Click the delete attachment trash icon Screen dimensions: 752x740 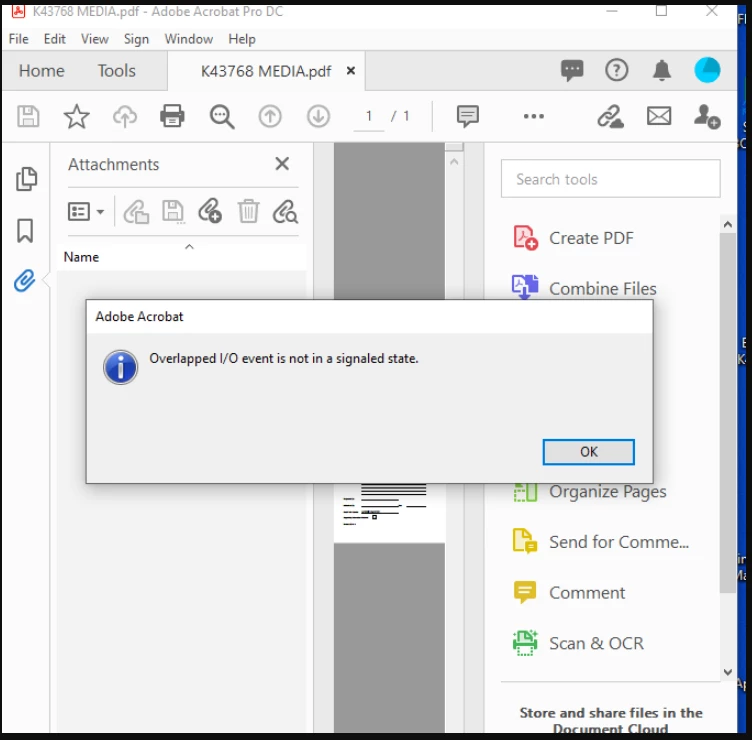point(248,211)
